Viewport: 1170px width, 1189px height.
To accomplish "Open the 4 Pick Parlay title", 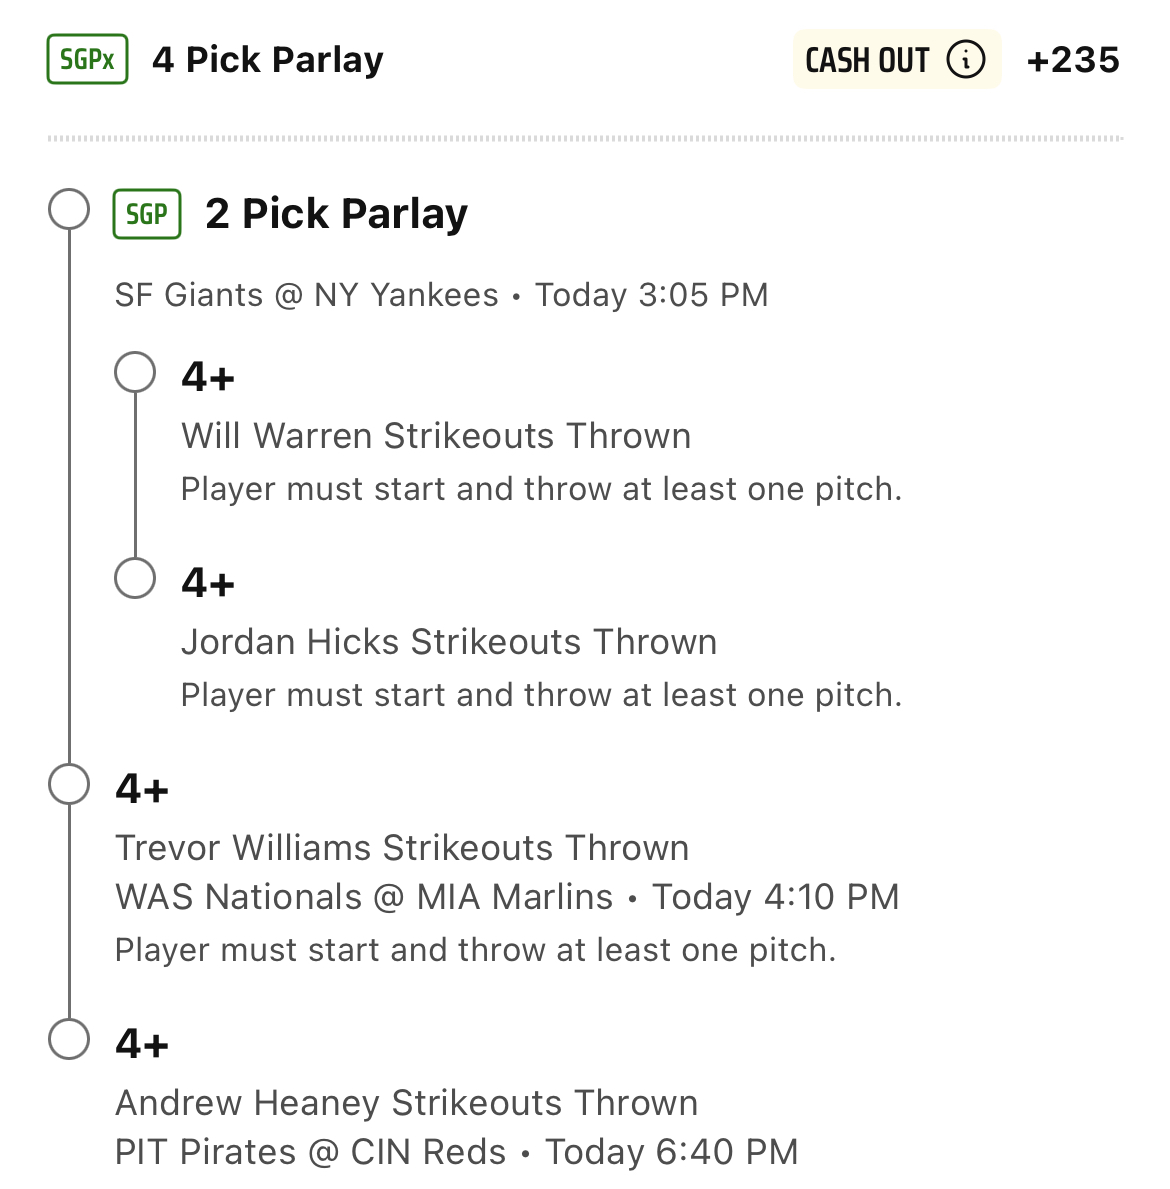I will click(x=267, y=60).
